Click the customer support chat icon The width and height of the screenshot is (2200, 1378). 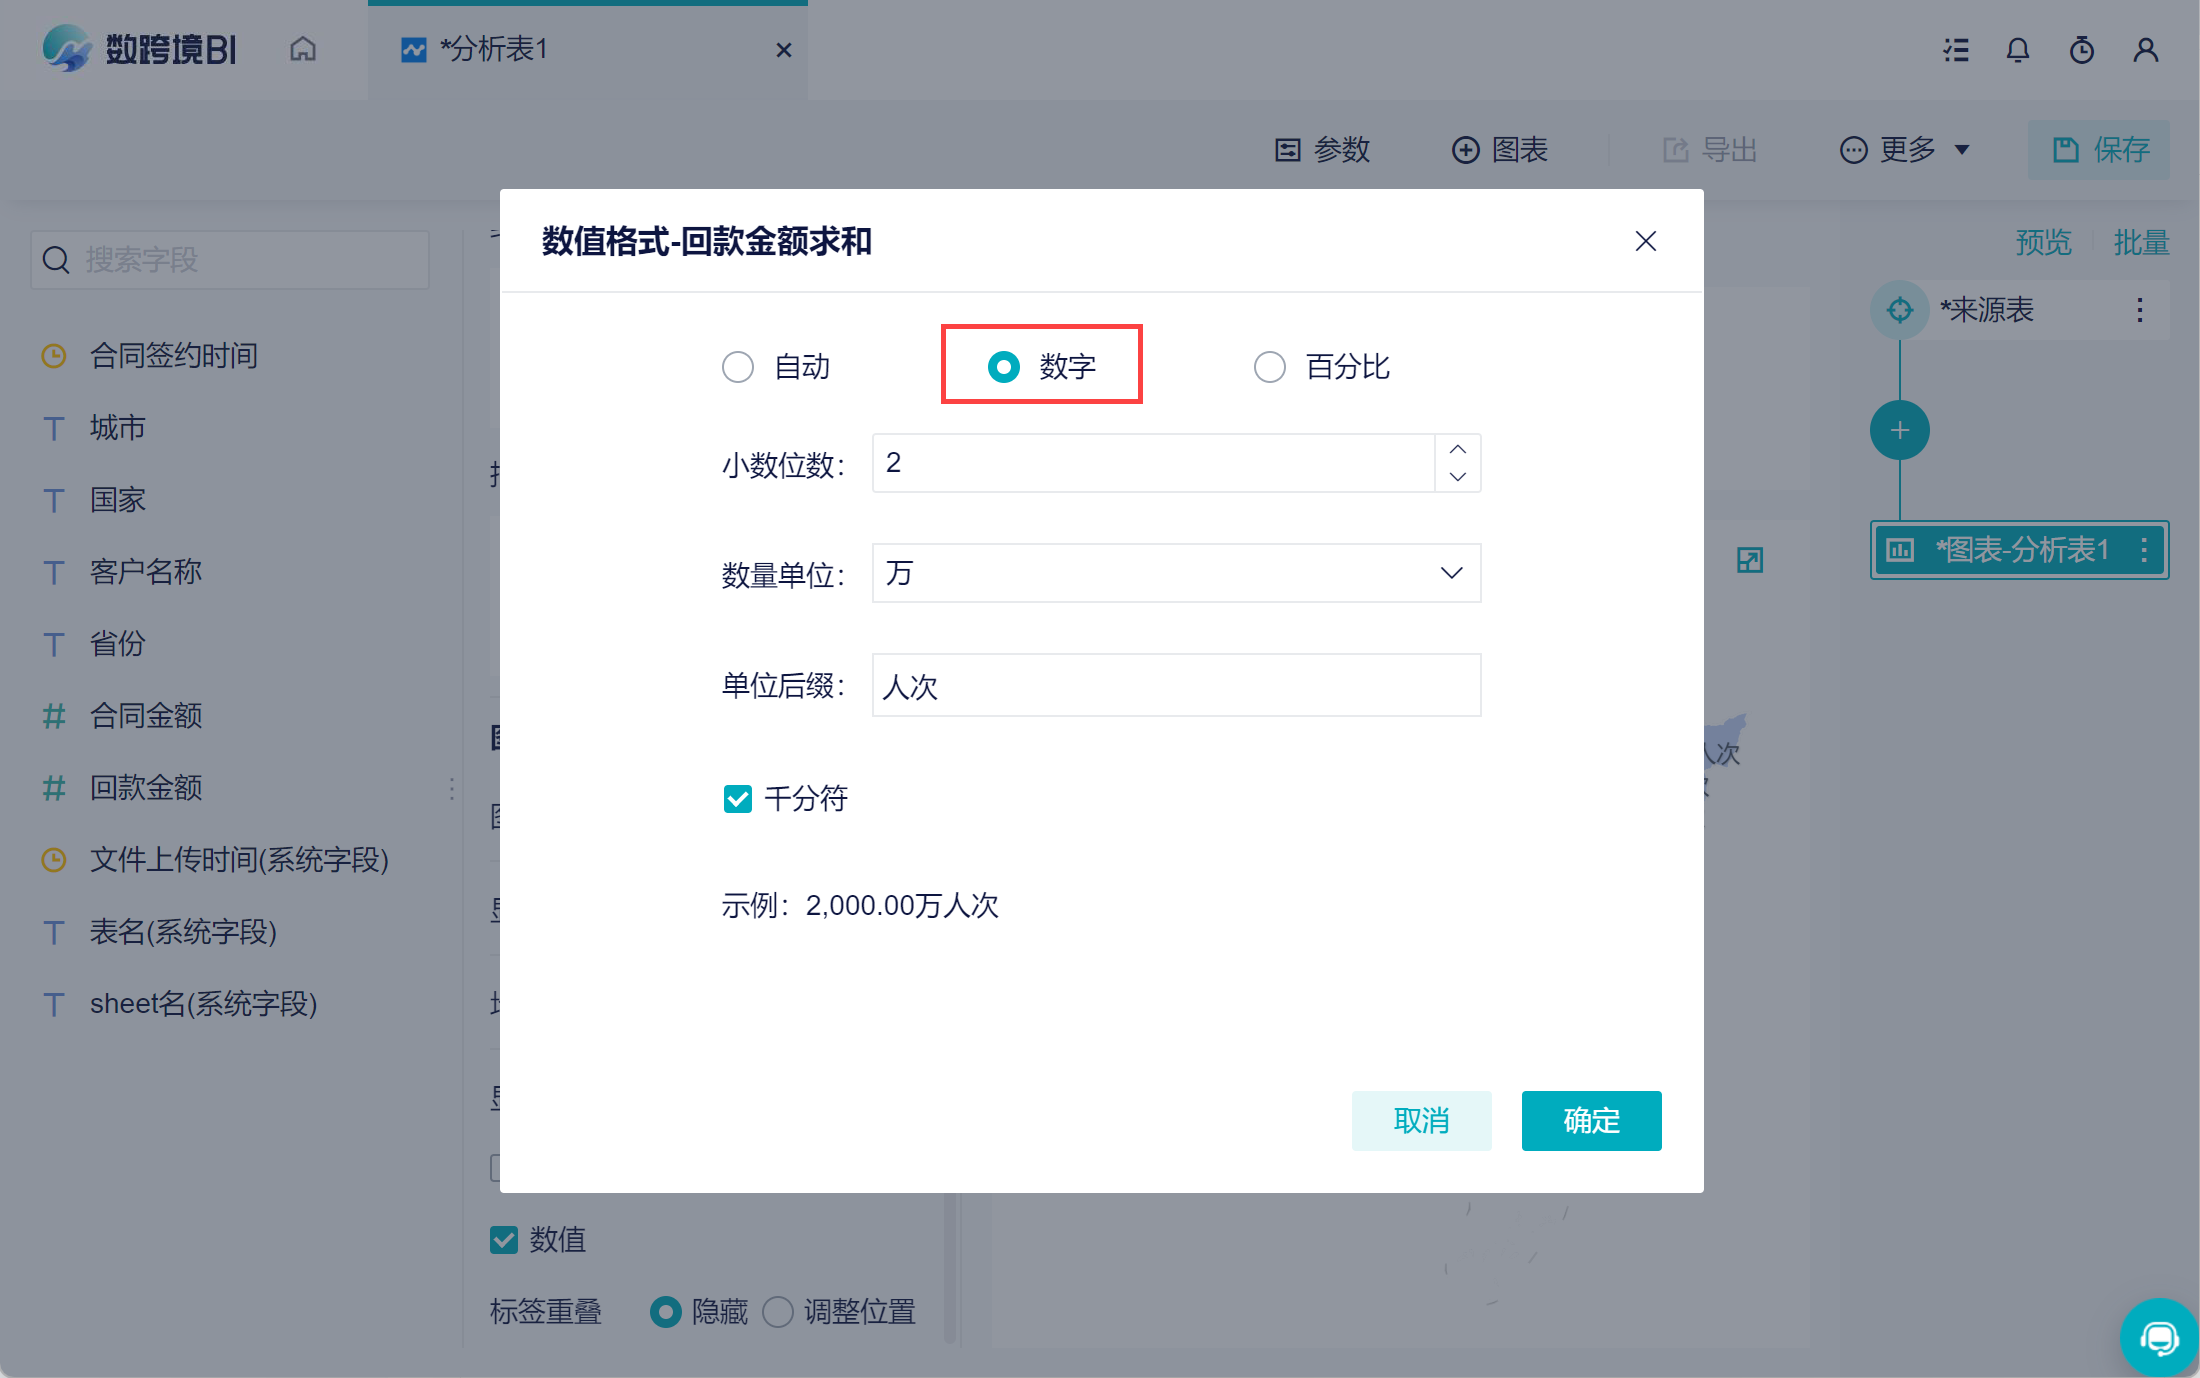click(2159, 1337)
